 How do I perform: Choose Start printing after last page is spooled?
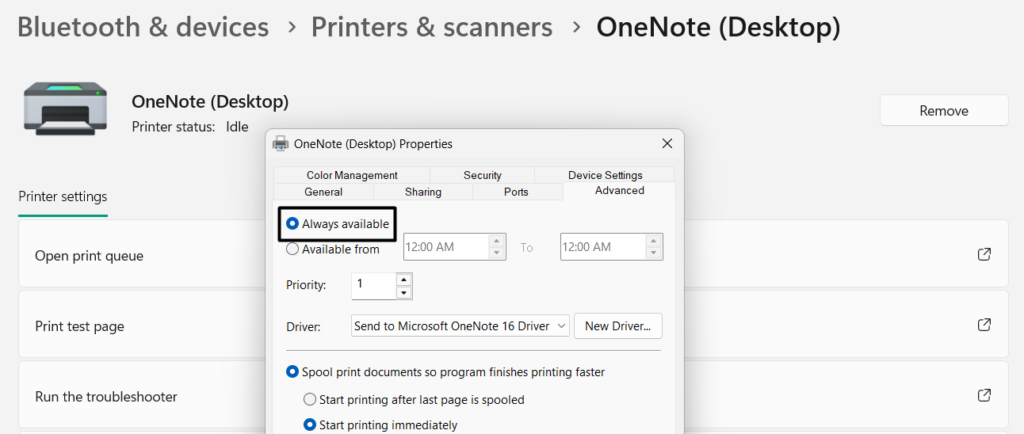click(x=310, y=399)
